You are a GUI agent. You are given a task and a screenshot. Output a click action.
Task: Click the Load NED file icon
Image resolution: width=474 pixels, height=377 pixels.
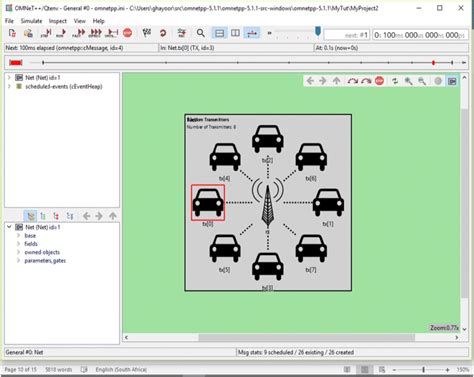click(x=28, y=33)
